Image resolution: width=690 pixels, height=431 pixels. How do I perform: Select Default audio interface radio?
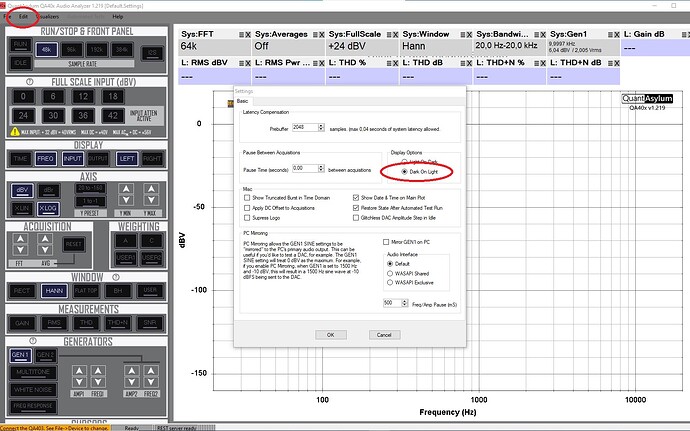click(x=389, y=264)
